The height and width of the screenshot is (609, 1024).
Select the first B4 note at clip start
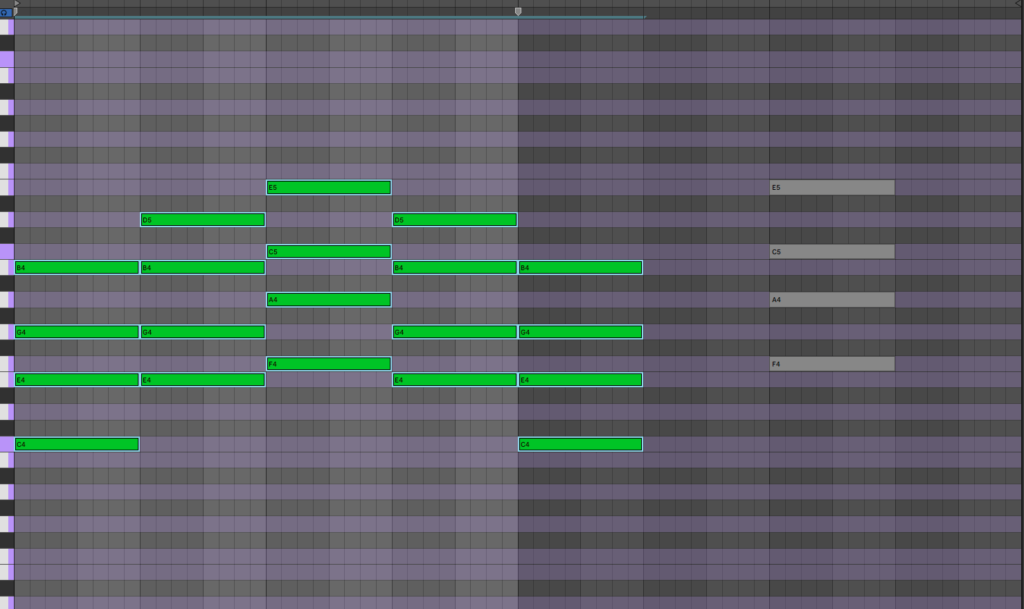(76, 268)
